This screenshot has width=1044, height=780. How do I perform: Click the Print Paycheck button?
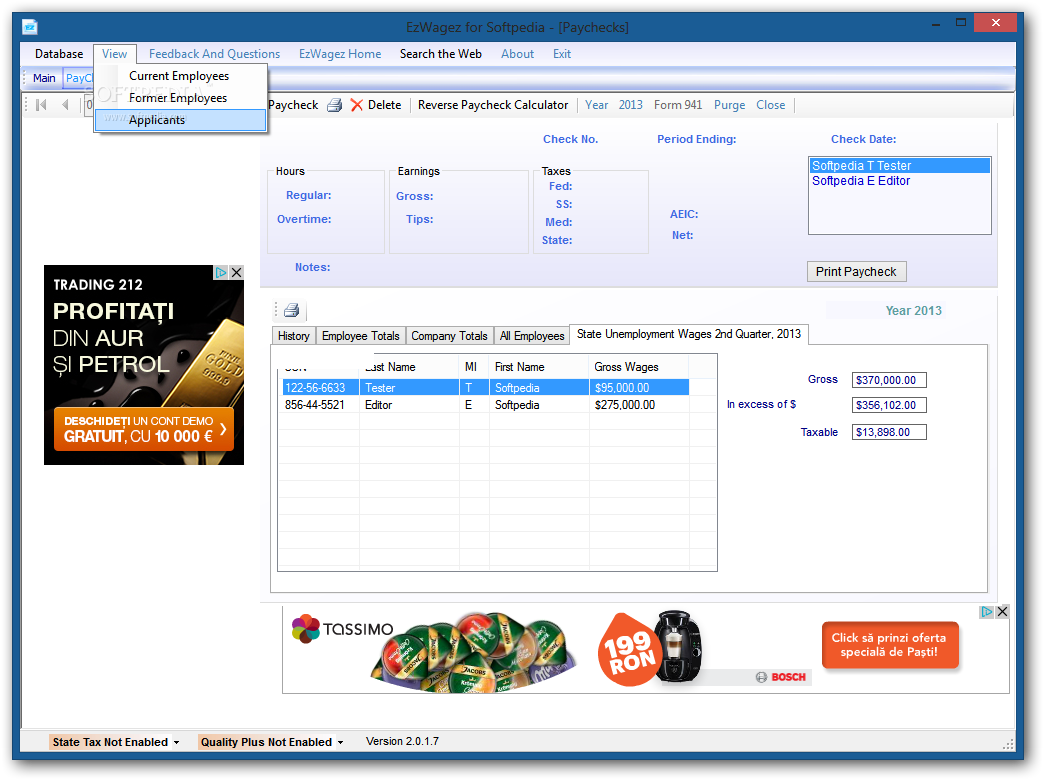click(856, 272)
